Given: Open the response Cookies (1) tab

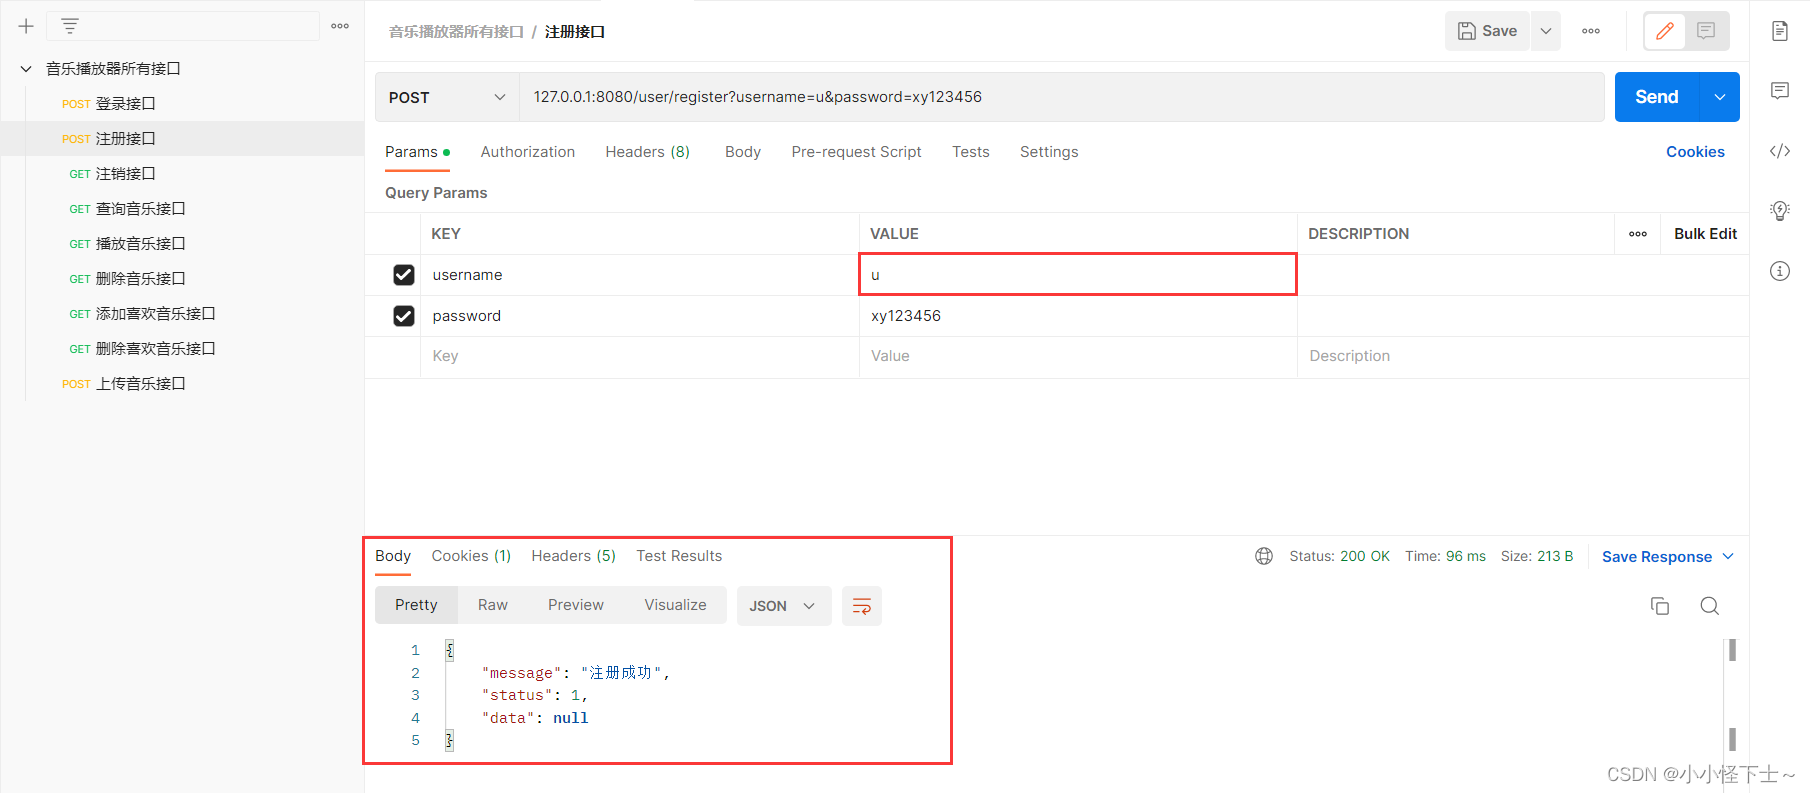Looking at the screenshot, I should 471,556.
